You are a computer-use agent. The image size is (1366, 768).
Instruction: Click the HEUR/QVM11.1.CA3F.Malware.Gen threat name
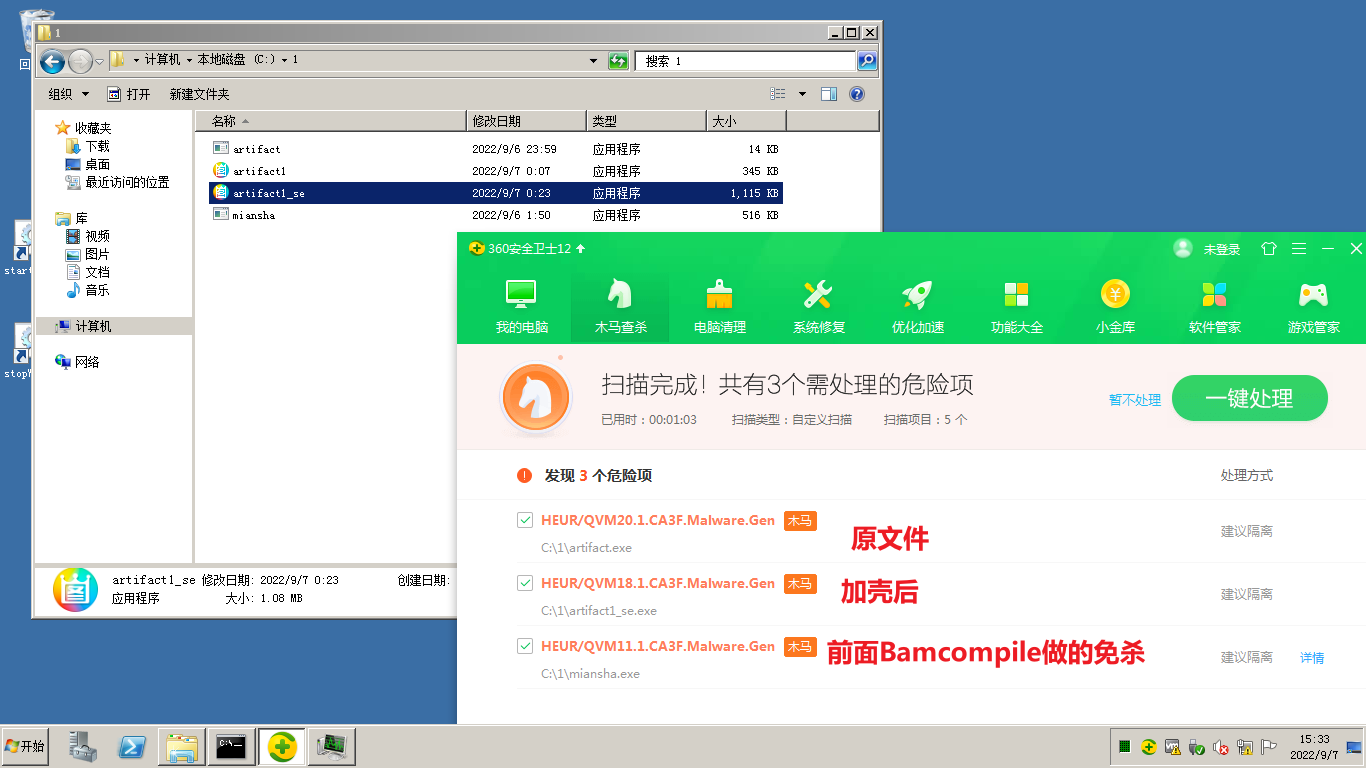pyautogui.click(x=658, y=646)
